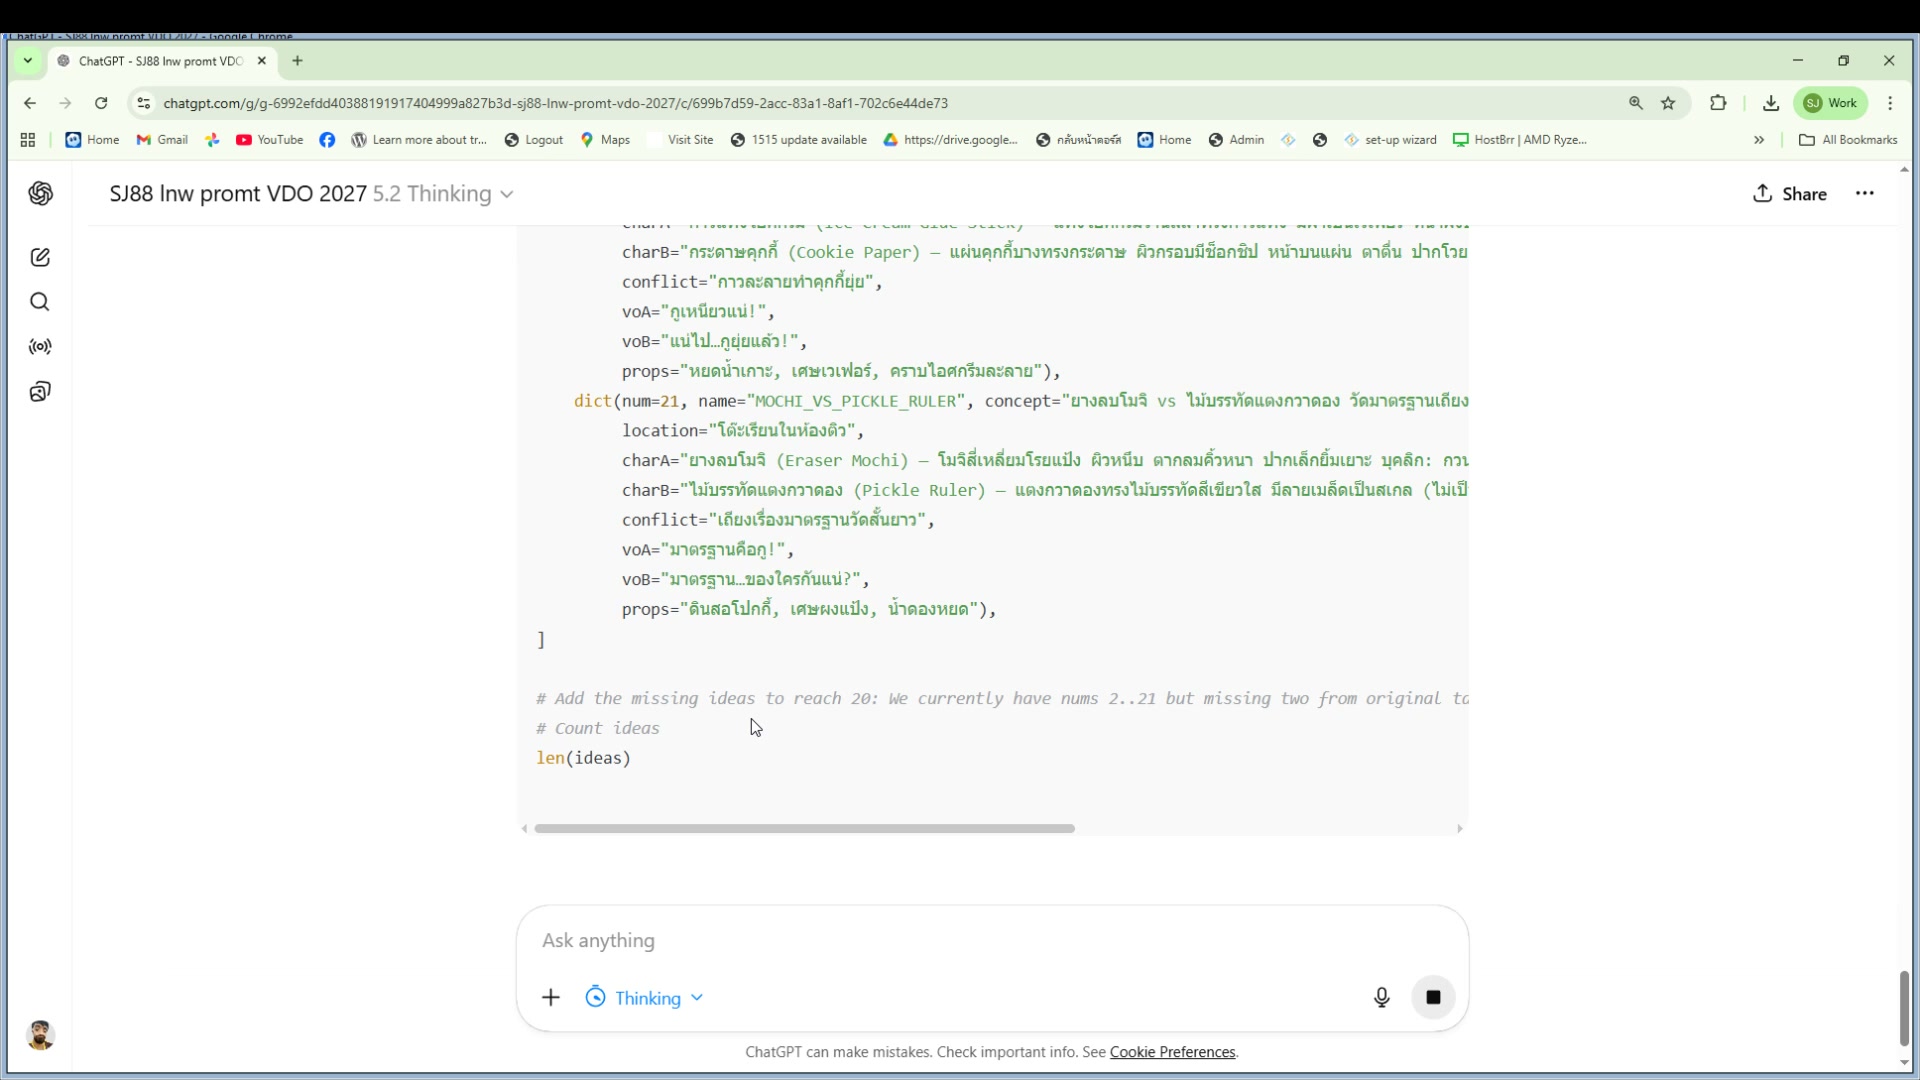Bookmark this page with star icon

(x=1668, y=103)
